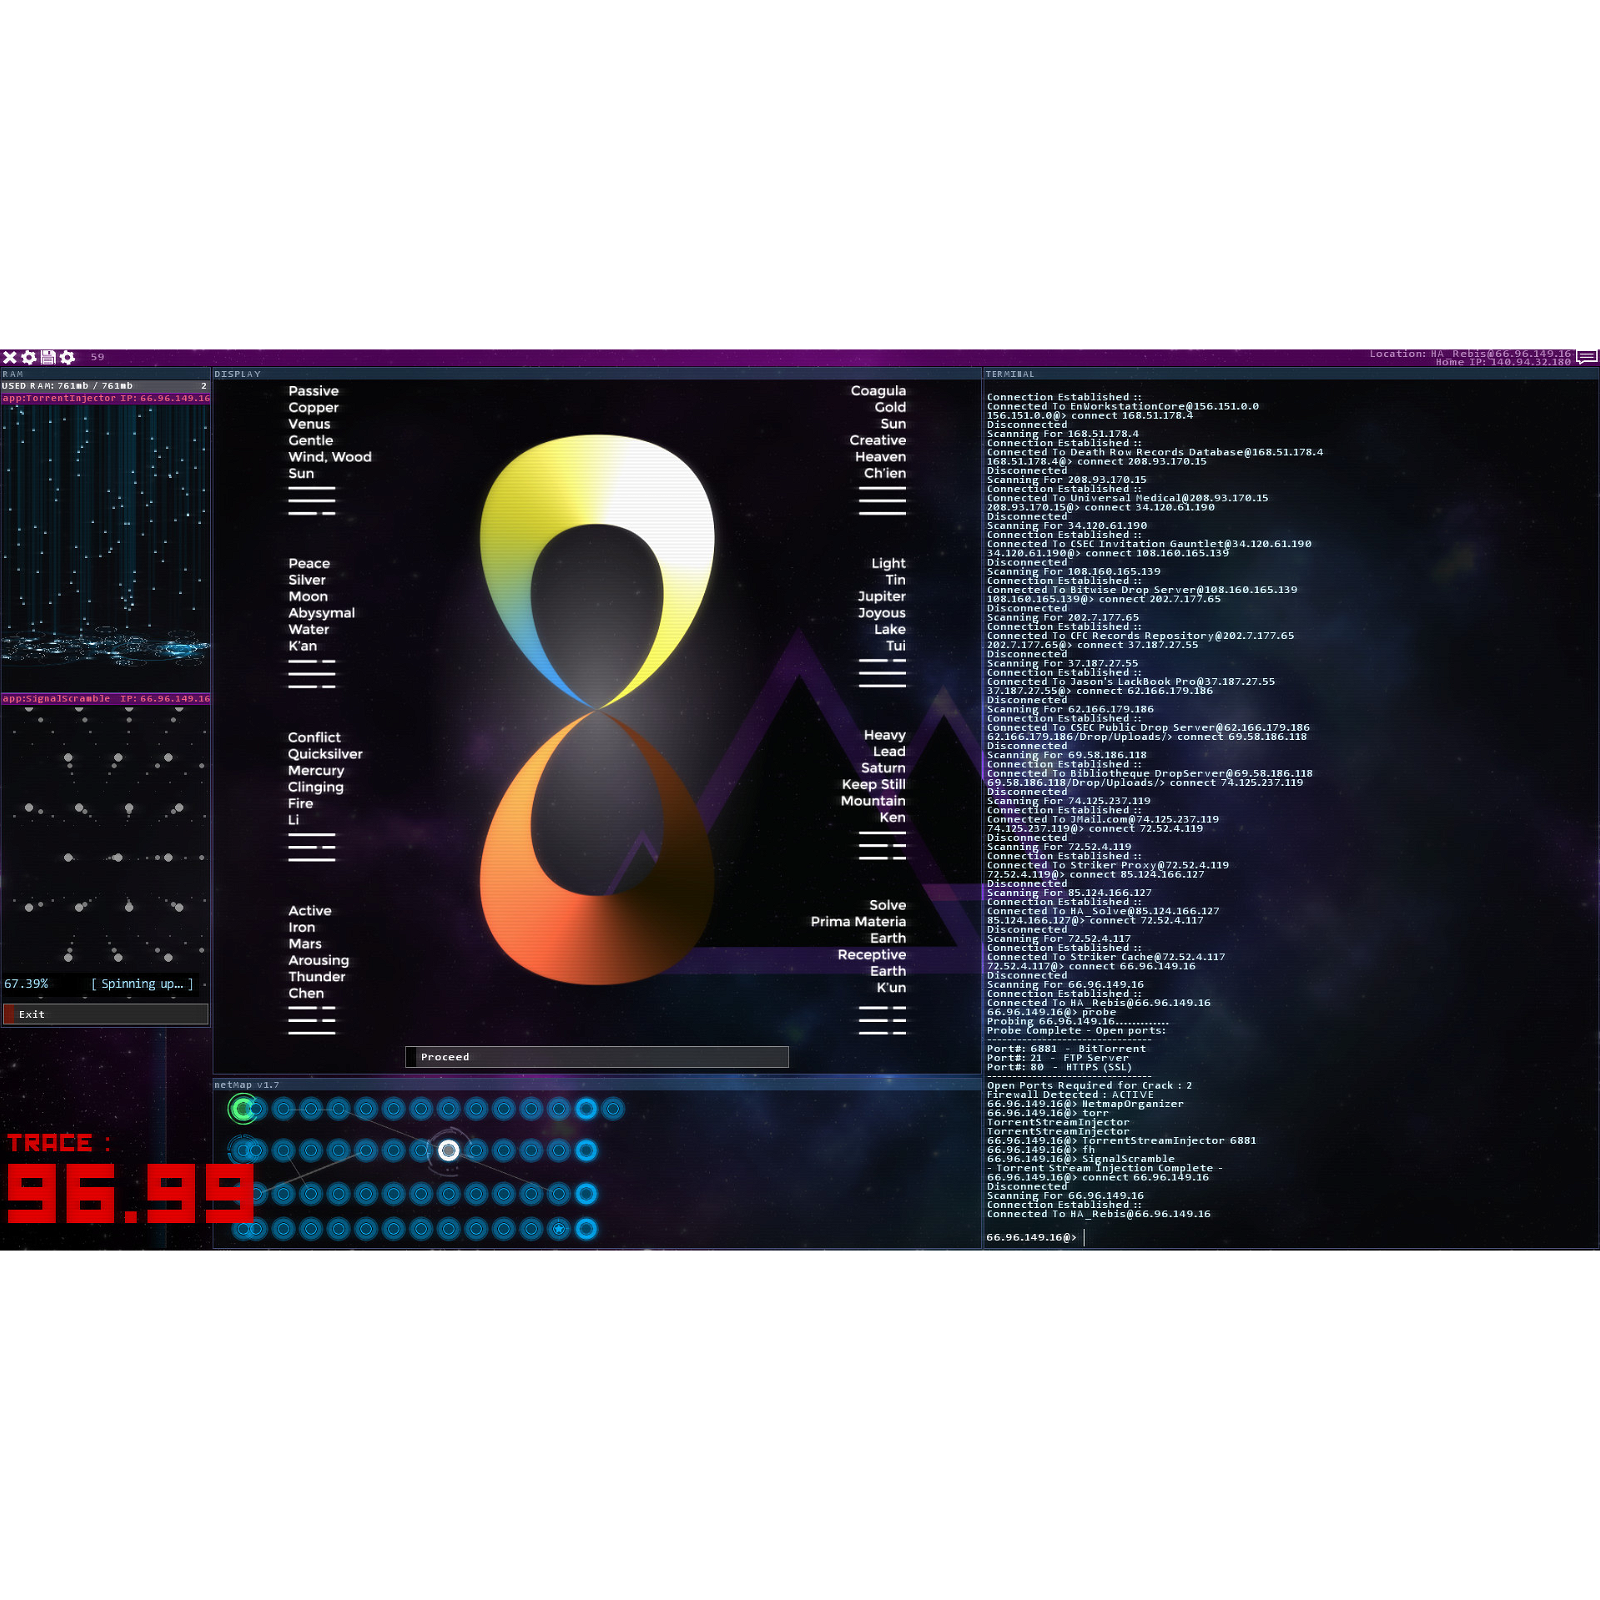Open the mail chat bubble icon
The width and height of the screenshot is (1600, 1600).
point(1586,356)
